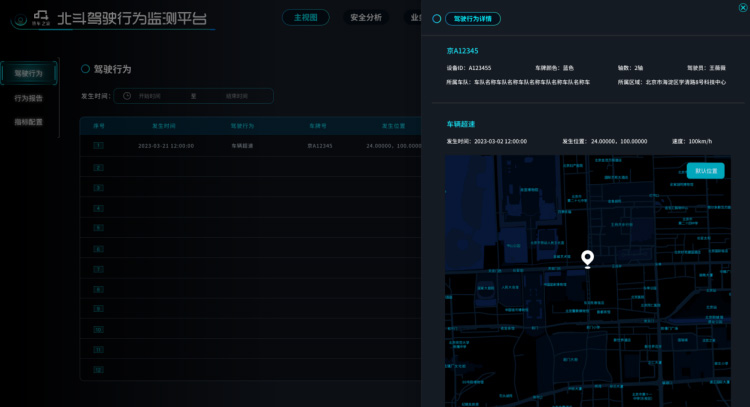The height and width of the screenshot is (407, 750).
Task: Open the 安全分析 tab
Action: (366, 17)
